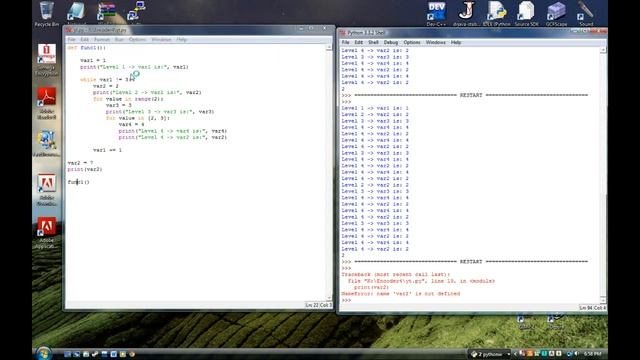The width and height of the screenshot is (640, 360).
Task: Click the 'while var1 != 3:' code line
Action: click(x=106, y=80)
